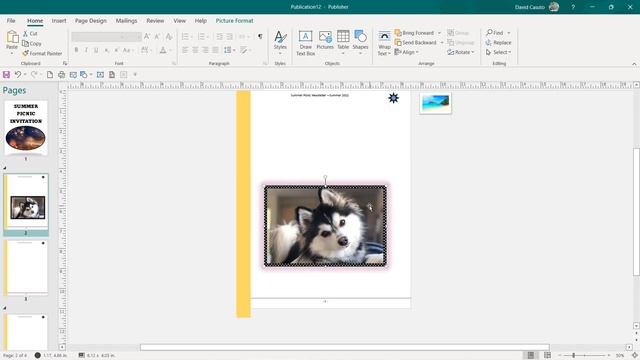Activate the Format Painter
Image resolution: width=640 pixels, height=360 pixels.
click(42, 53)
